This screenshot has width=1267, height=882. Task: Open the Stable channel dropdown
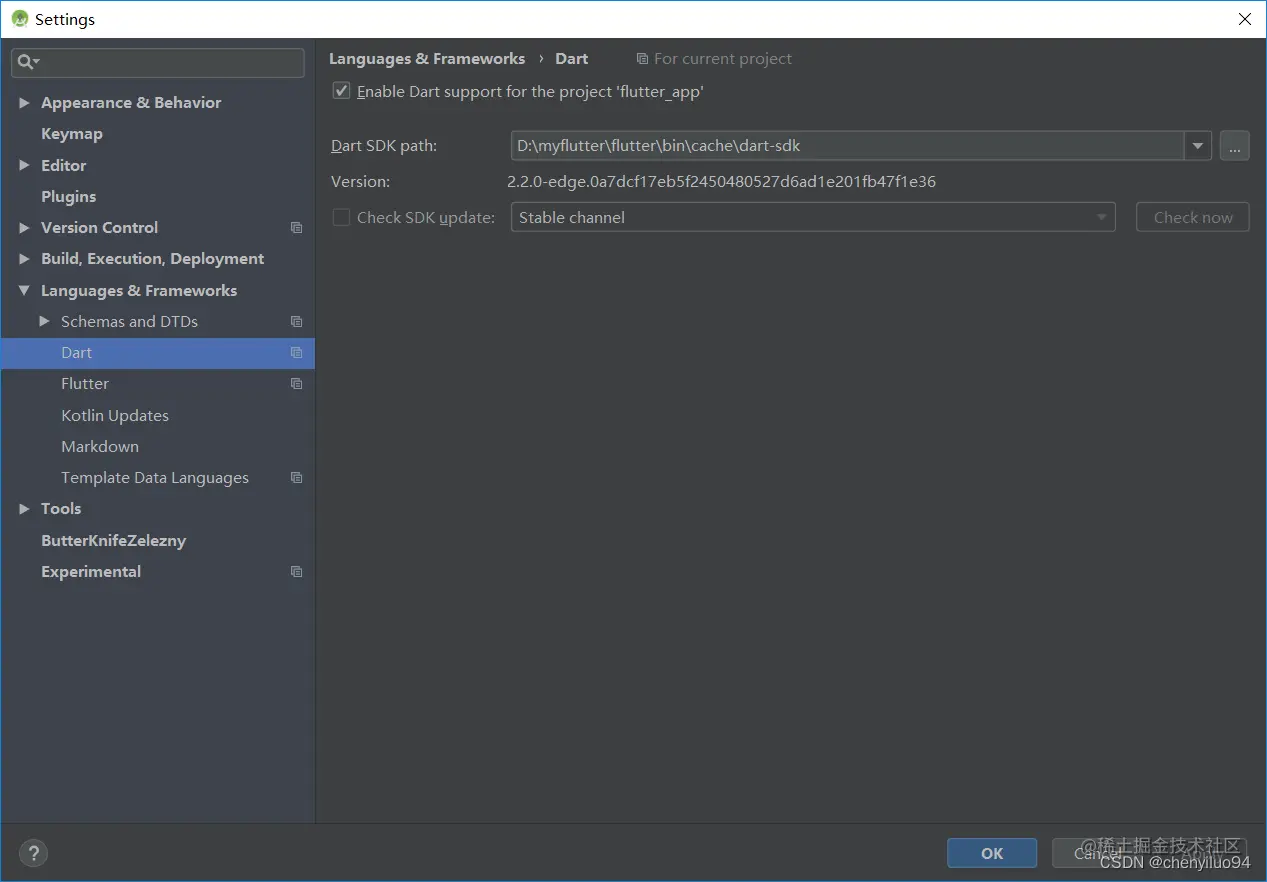click(x=813, y=217)
